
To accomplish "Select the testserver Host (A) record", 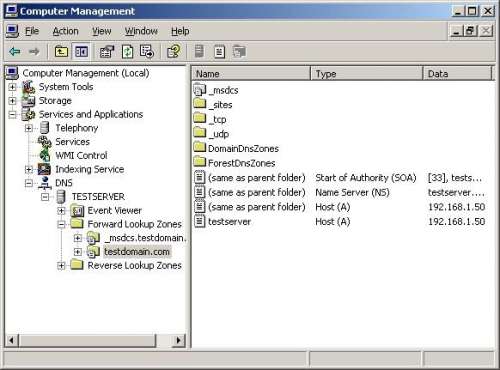I will point(339,222).
